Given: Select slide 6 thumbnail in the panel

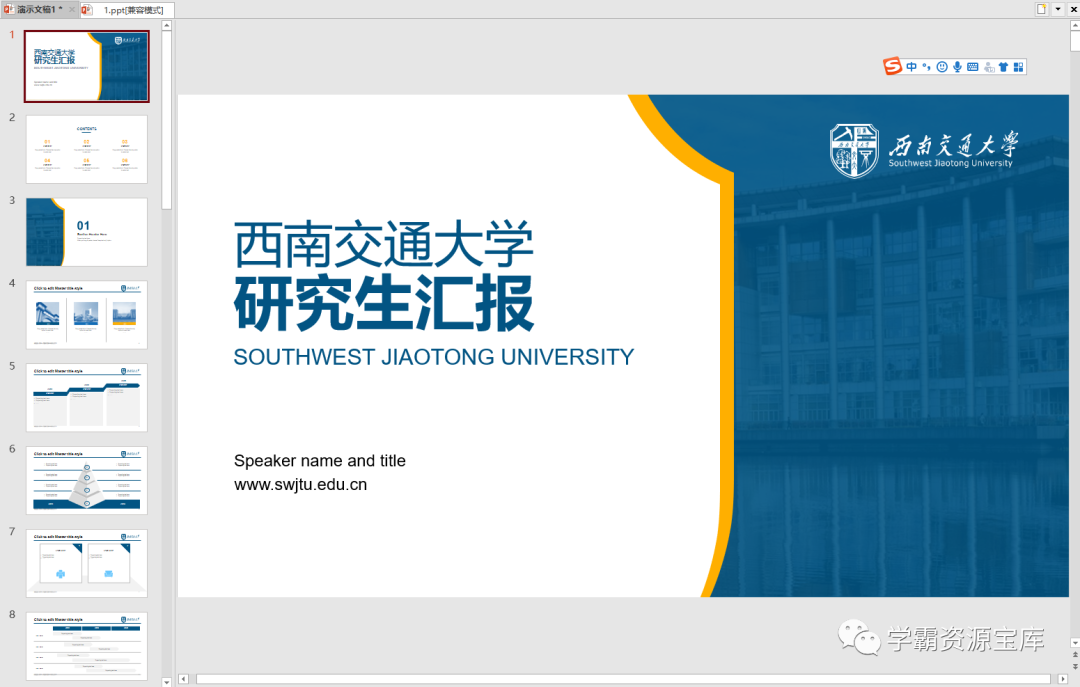Looking at the screenshot, I should pyautogui.click(x=86, y=480).
